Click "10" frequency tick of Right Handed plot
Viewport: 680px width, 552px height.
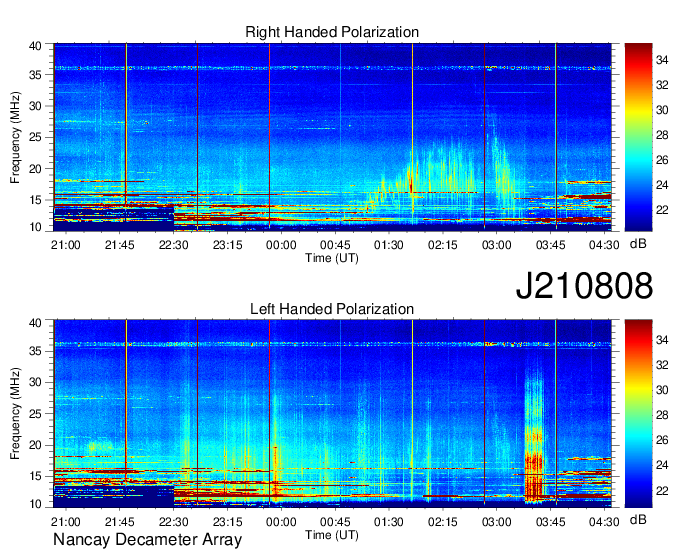click(35, 227)
